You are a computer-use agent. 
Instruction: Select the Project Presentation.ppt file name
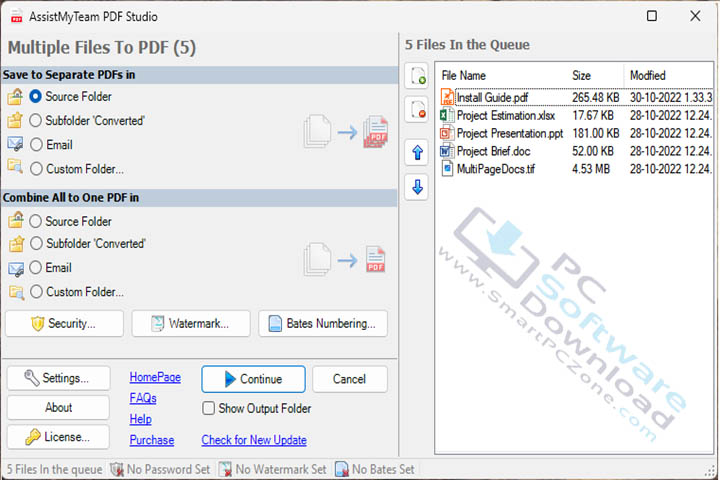(x=510, y=133)
